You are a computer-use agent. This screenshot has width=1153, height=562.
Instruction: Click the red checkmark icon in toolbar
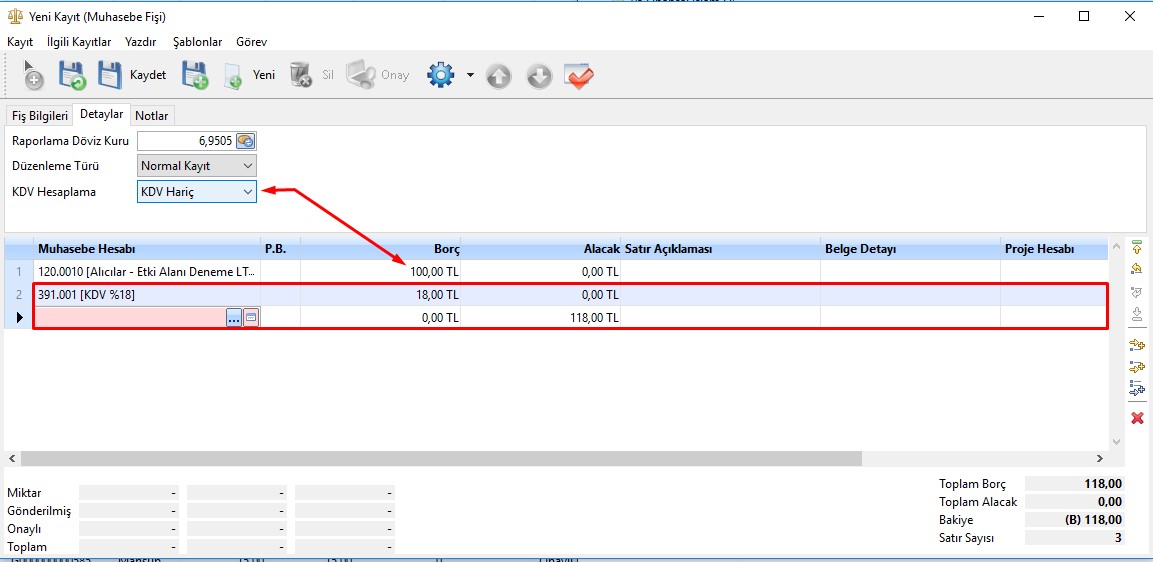579,76
